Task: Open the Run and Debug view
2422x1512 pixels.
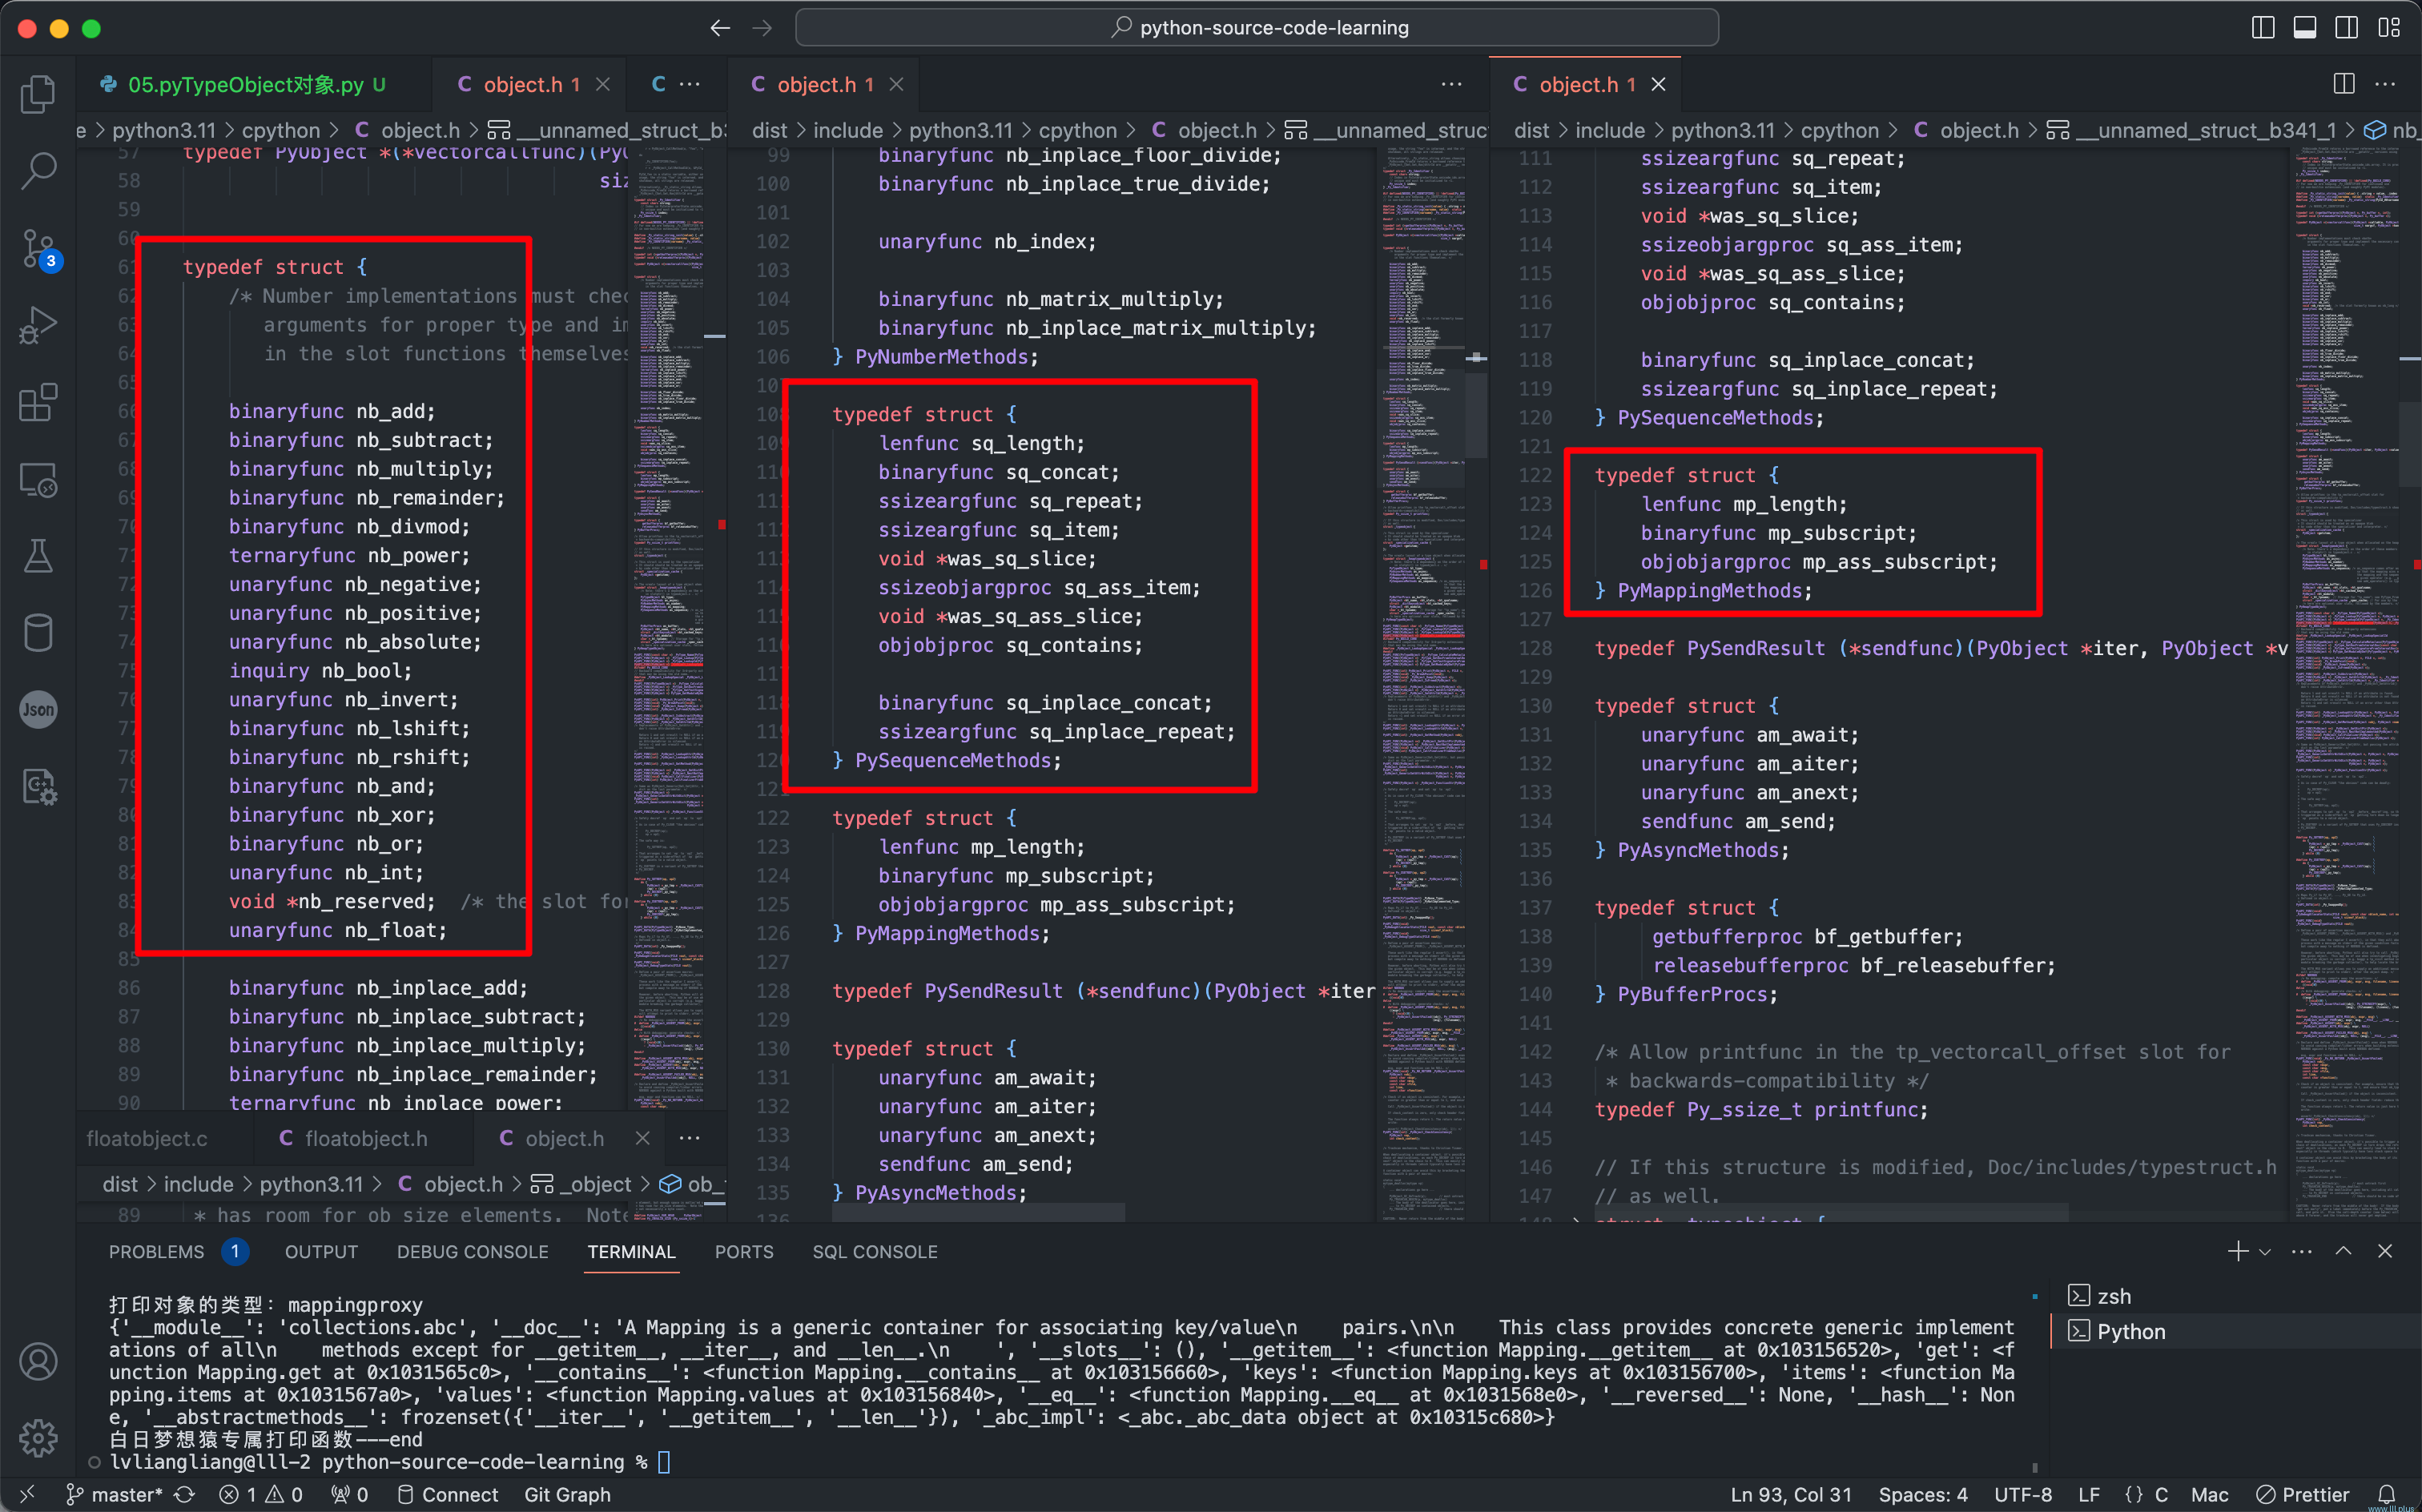Action: (38, 325)
